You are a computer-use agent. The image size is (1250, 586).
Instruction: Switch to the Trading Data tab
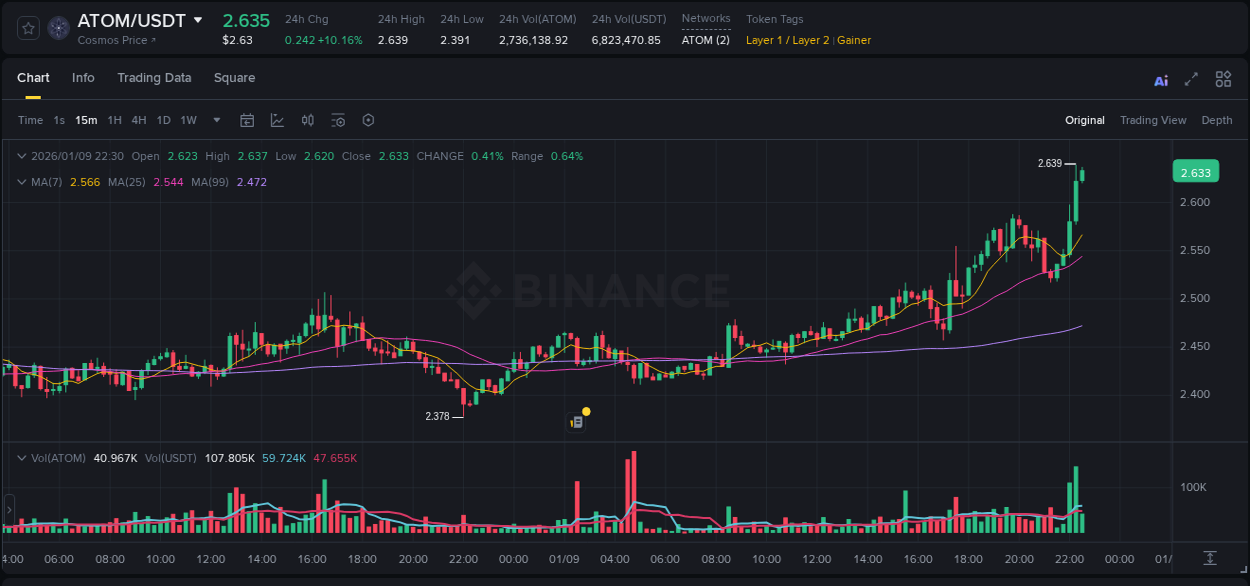click(154, 77)
